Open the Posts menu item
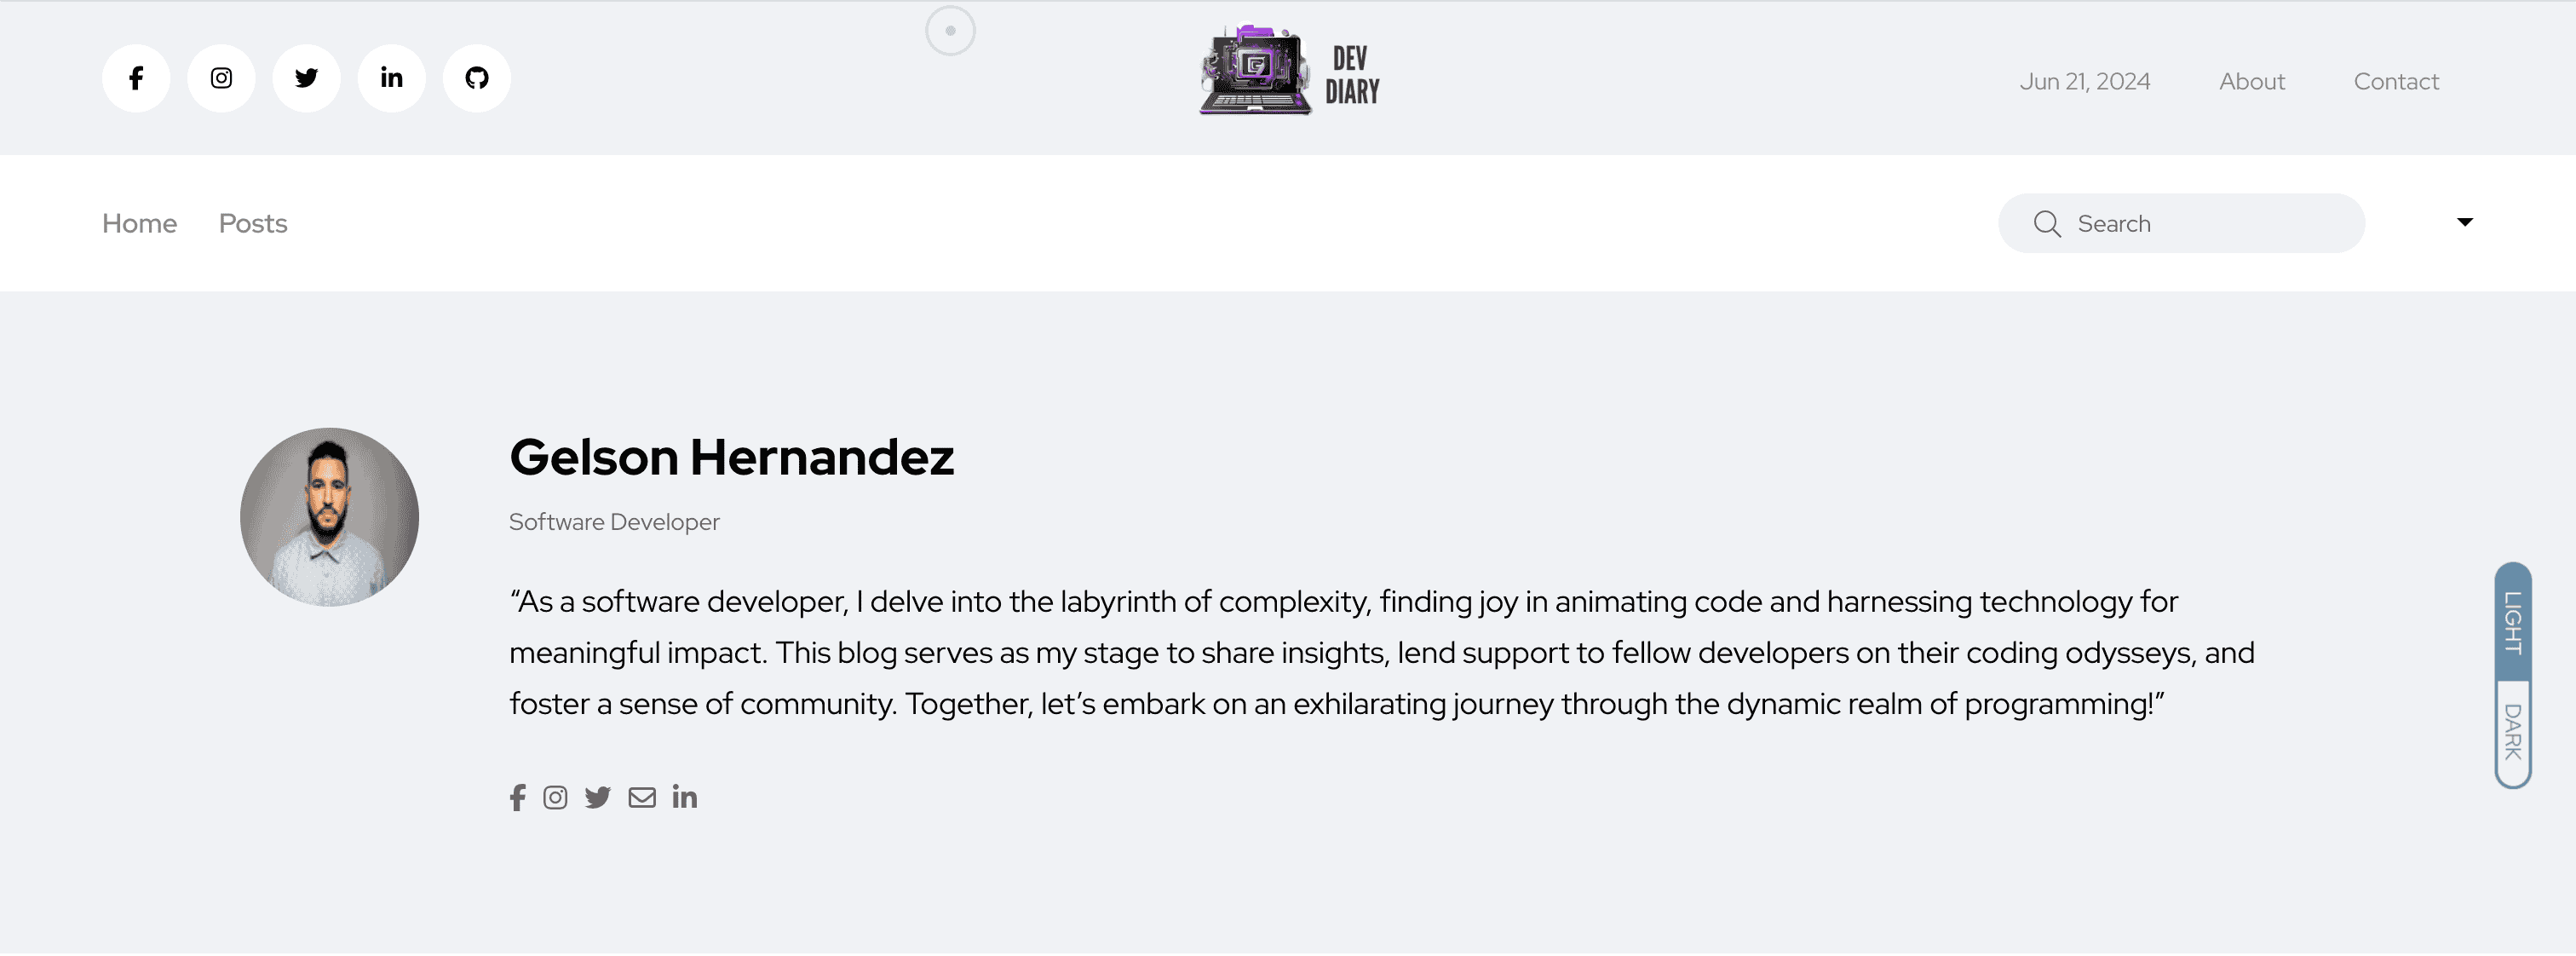 point(253,223)
